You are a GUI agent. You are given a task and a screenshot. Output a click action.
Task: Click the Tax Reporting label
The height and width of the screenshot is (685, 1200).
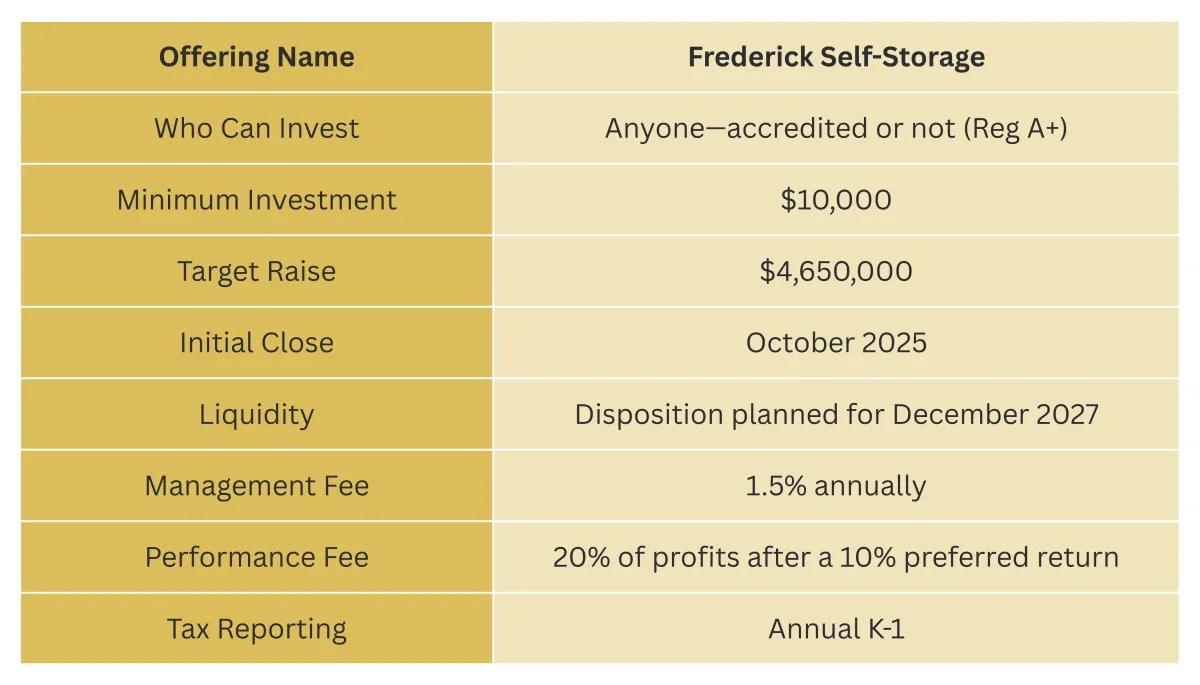point(256,629)
